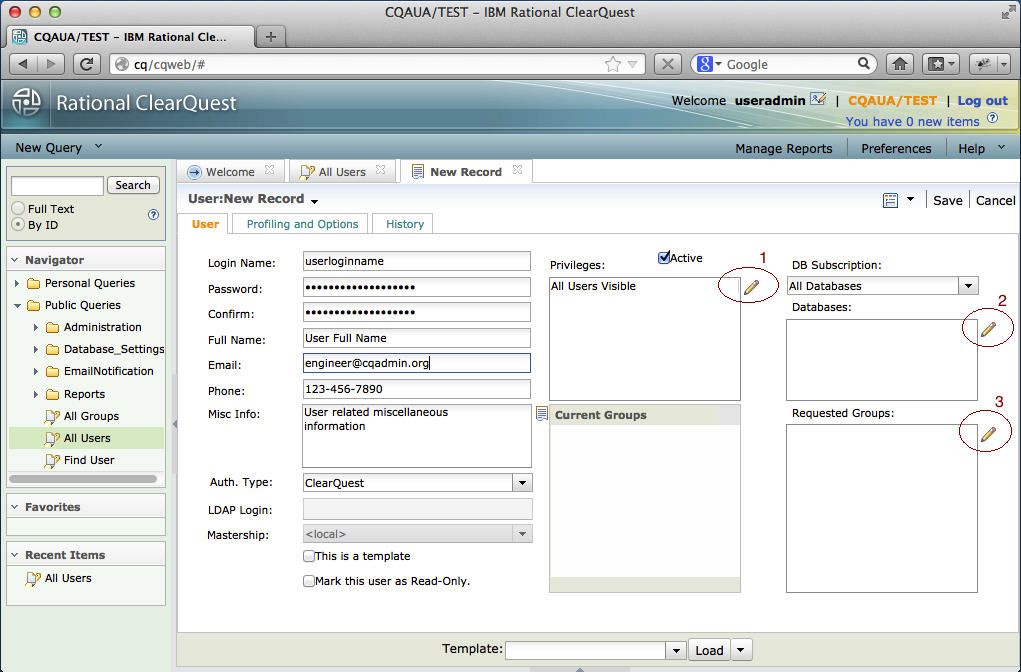
Task: Open the Mastership dropdown
Action: click(x=522, y=534)
